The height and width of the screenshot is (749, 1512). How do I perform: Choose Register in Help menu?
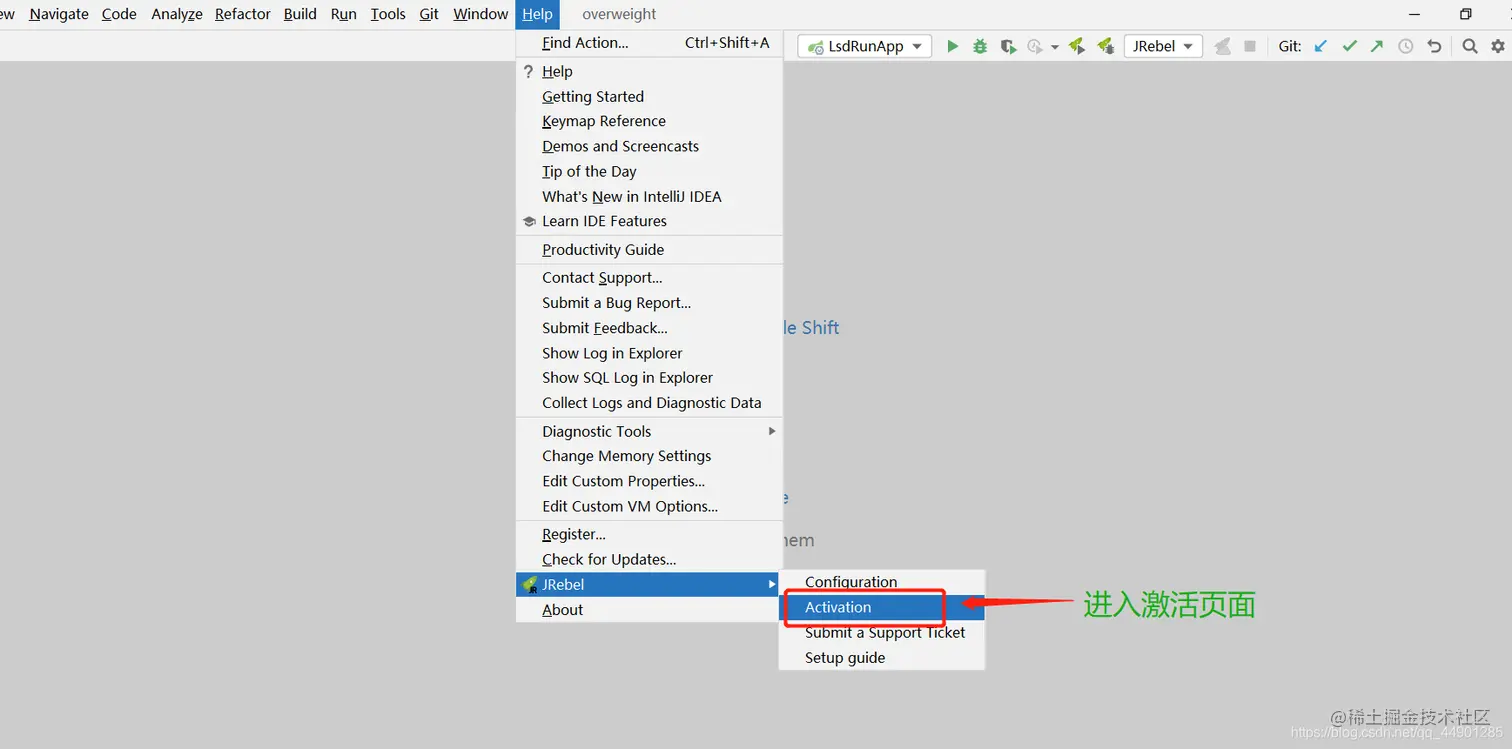(648, 534)
